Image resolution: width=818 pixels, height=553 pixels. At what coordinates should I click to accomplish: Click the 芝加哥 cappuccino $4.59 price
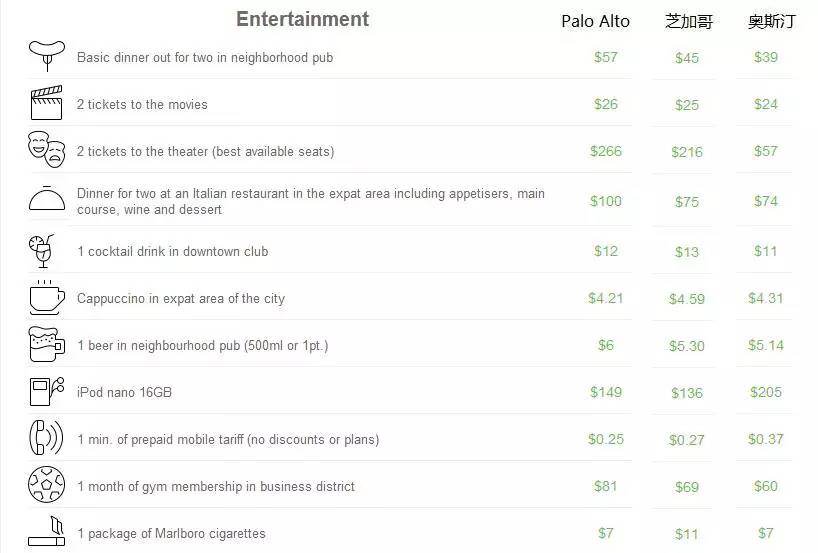click(x=687, y=299)
